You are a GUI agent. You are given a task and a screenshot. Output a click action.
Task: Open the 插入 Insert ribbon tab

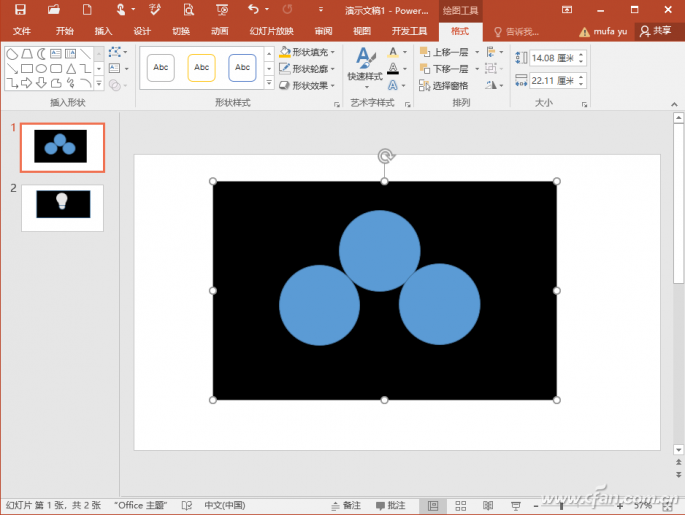(x=103, y=31)
